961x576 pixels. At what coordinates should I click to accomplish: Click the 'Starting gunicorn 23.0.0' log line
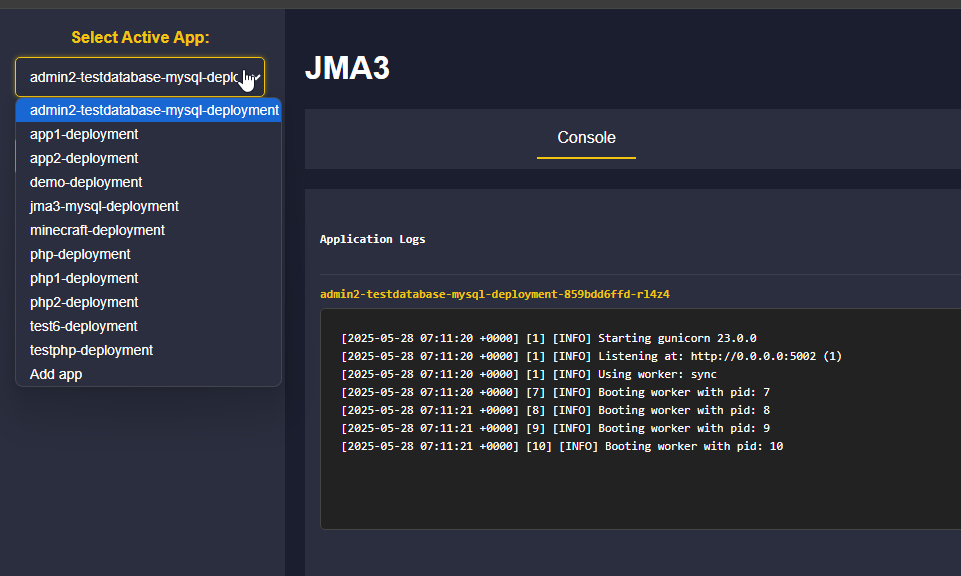tap(548, 338)
